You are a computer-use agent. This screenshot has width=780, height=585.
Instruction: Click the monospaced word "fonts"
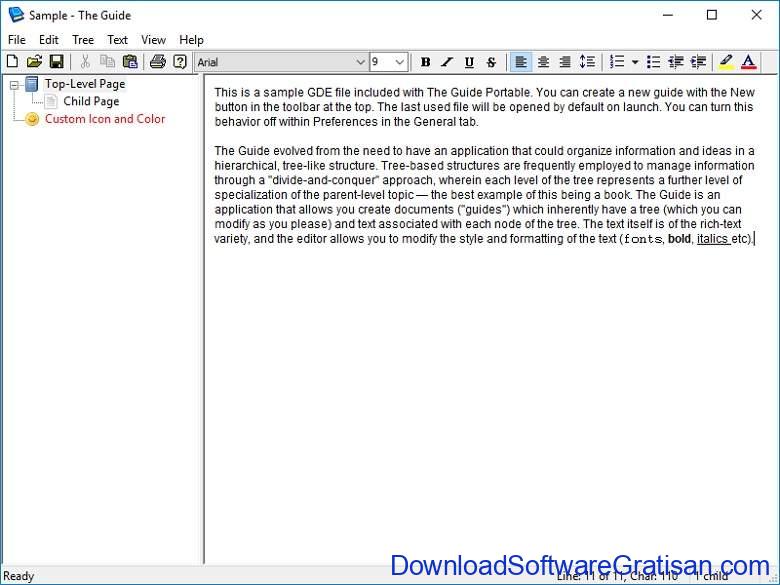pos(643,239)
